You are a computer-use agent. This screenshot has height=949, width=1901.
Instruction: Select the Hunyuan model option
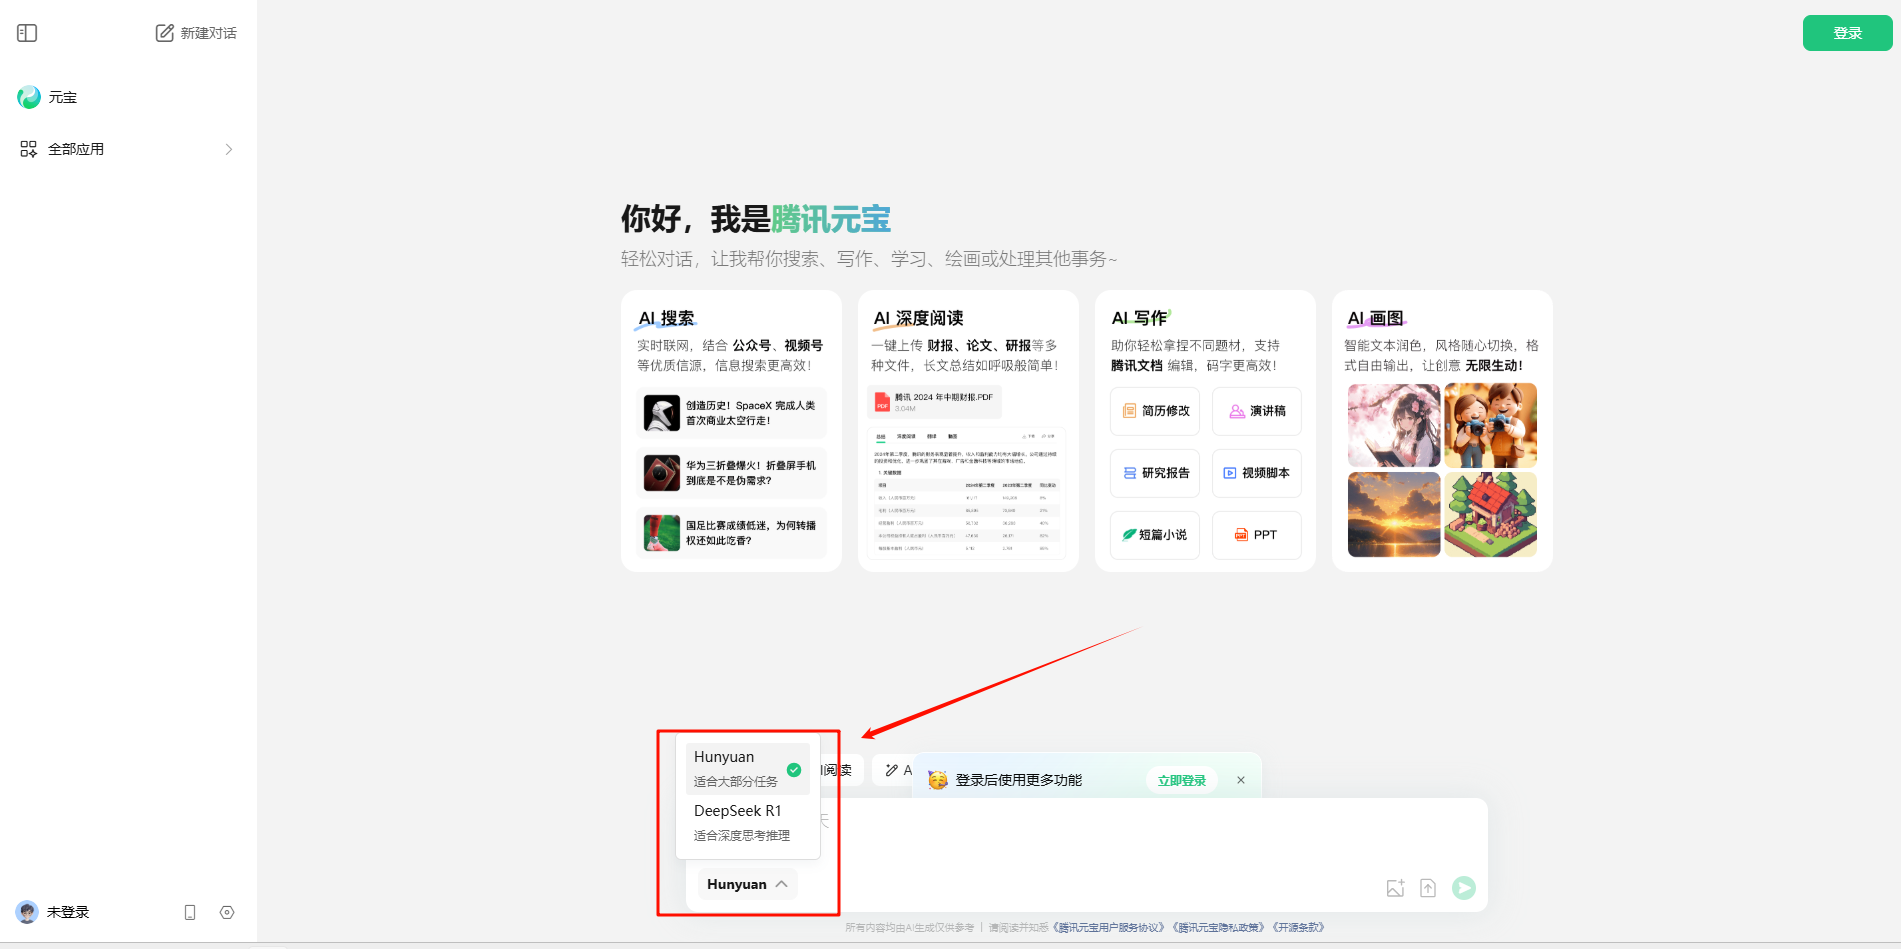click(x=748, y=768)
